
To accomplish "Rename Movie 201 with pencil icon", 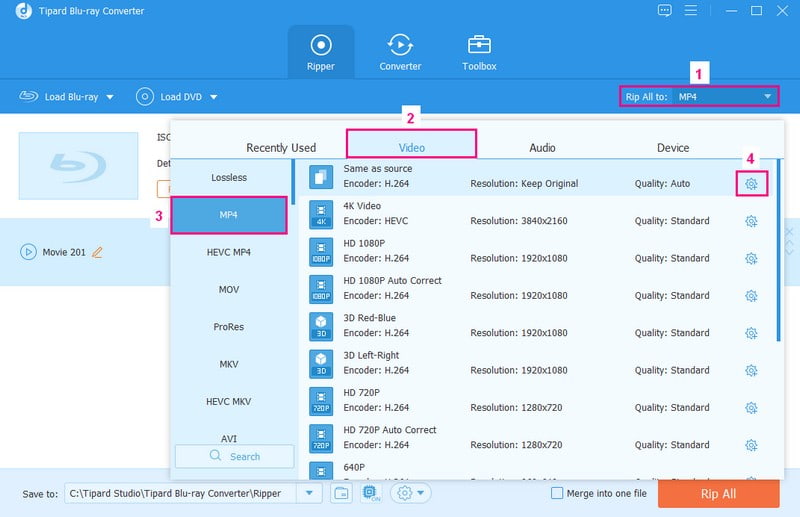I will tap(97, 252).
